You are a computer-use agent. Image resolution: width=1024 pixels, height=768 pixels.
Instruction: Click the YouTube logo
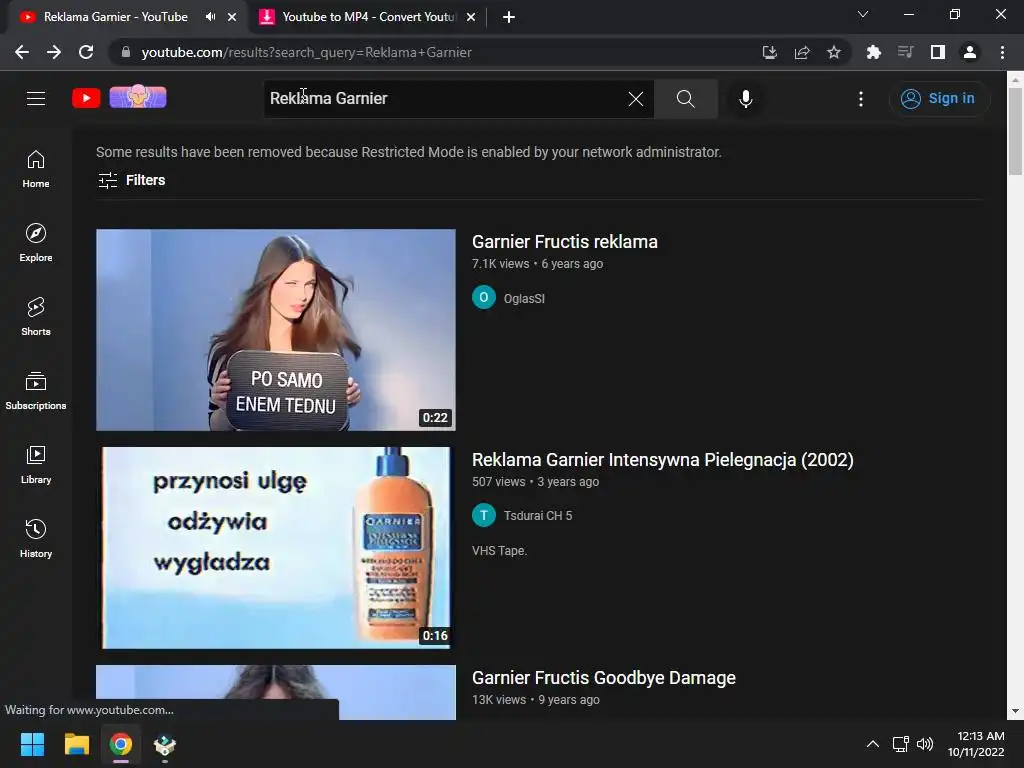click(x=86, y=98)
